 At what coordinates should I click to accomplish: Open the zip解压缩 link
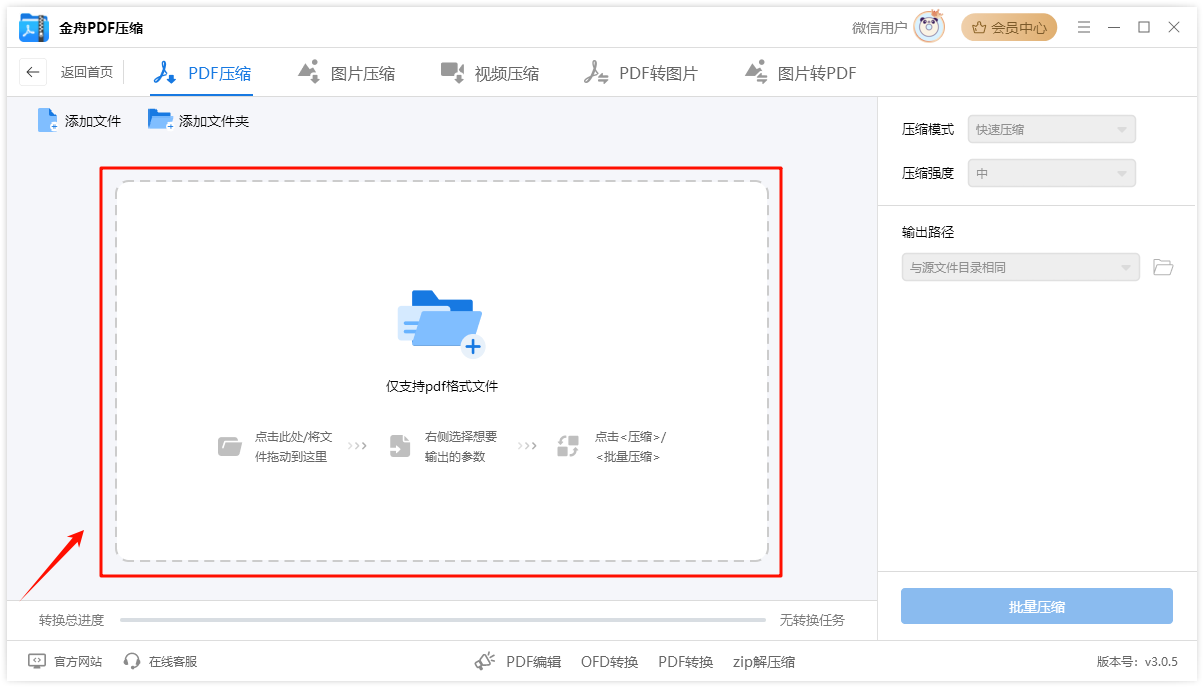point(764,661)
